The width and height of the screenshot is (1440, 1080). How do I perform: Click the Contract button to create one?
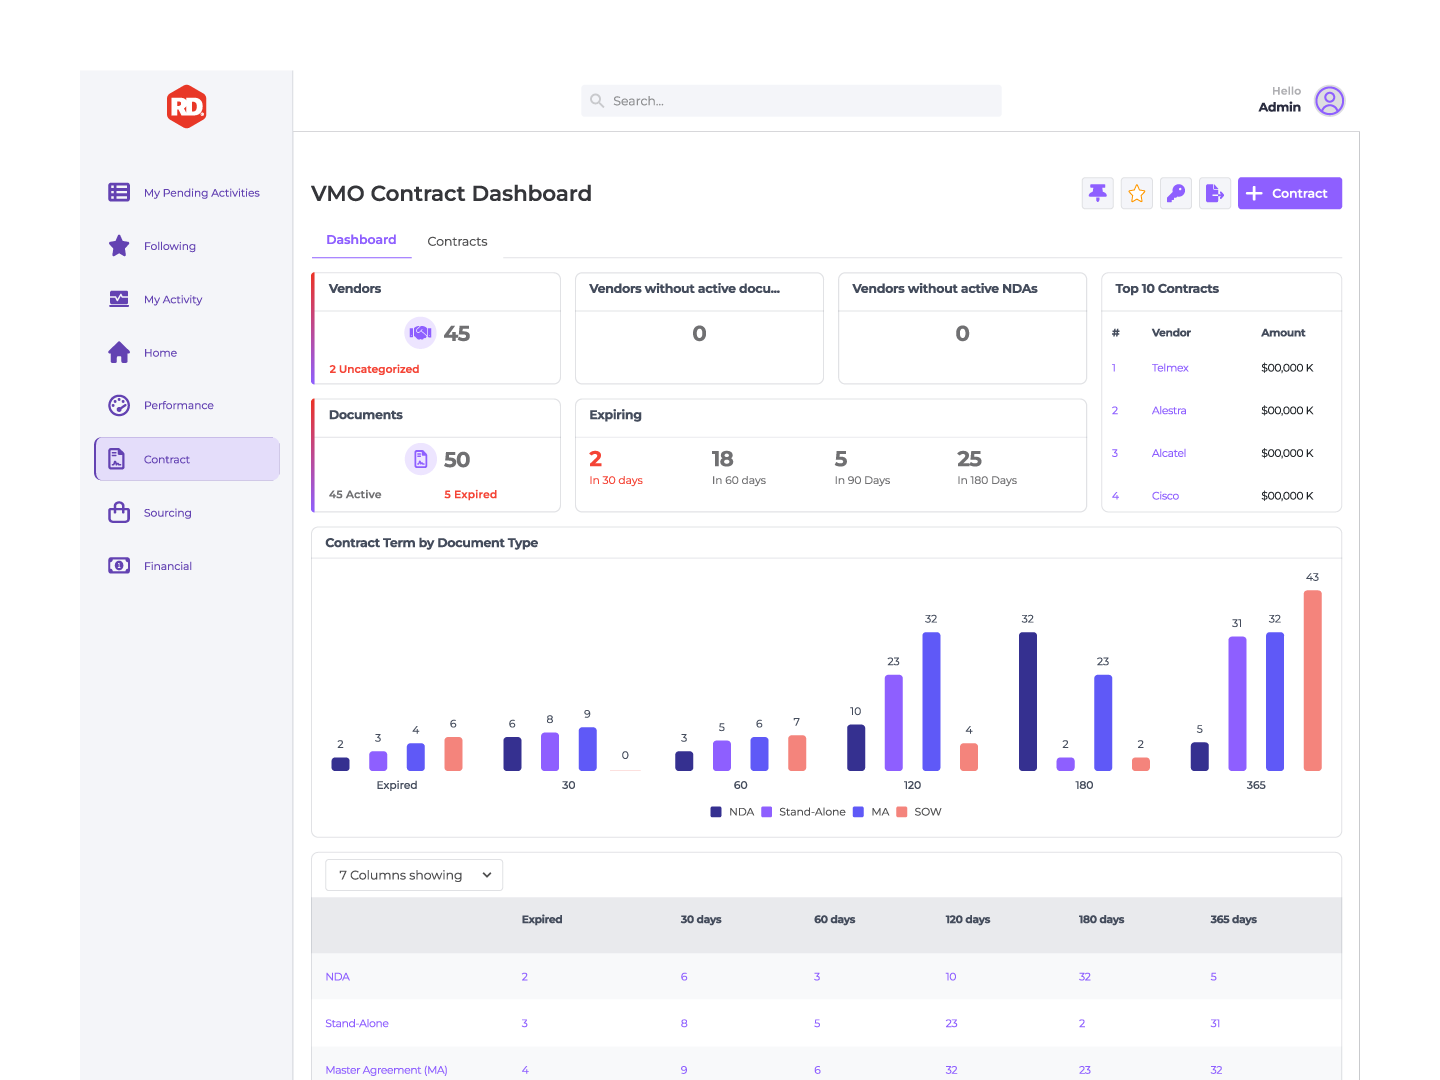pyautogui.click(x=1289, y=193)
